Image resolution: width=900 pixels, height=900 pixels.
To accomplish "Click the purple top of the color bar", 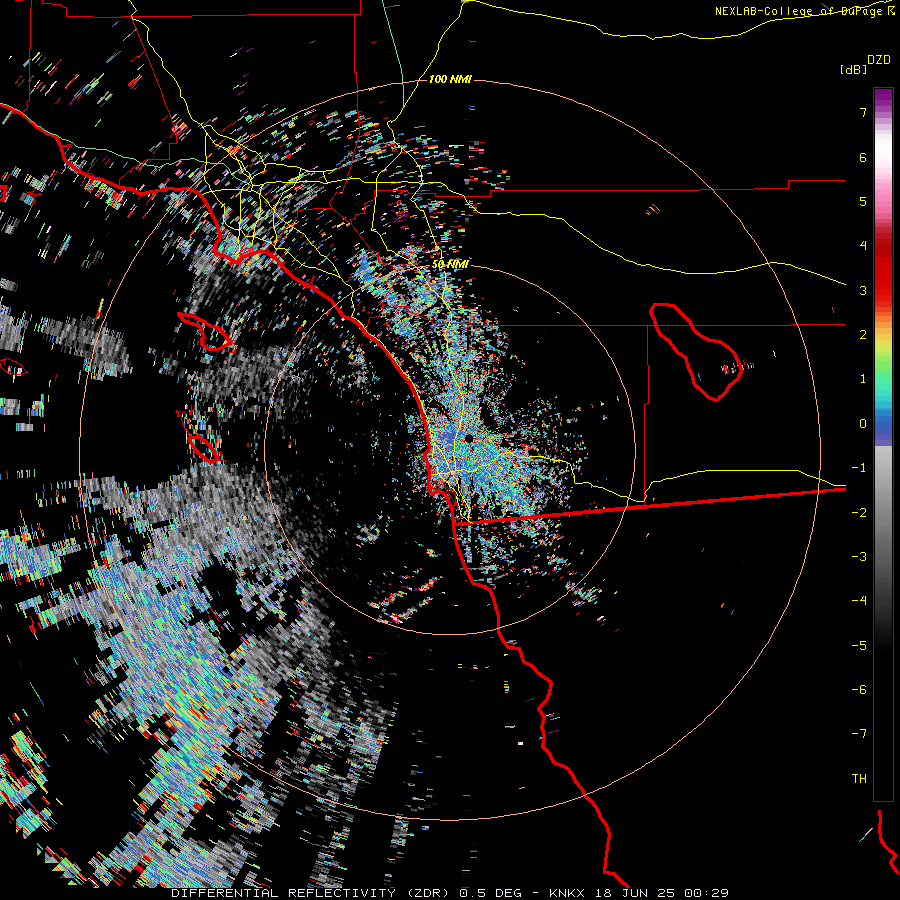I will (883, 99).
